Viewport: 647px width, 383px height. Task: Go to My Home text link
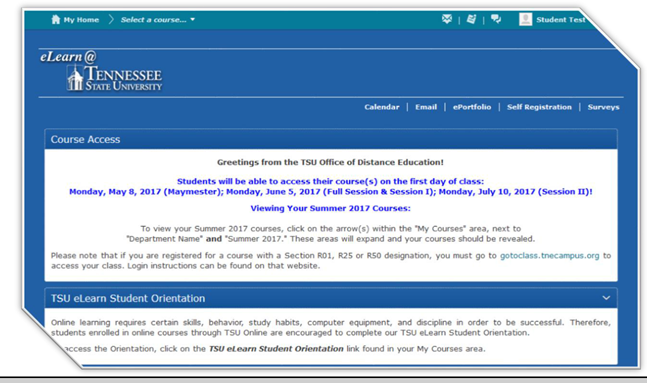coord(81,20)
